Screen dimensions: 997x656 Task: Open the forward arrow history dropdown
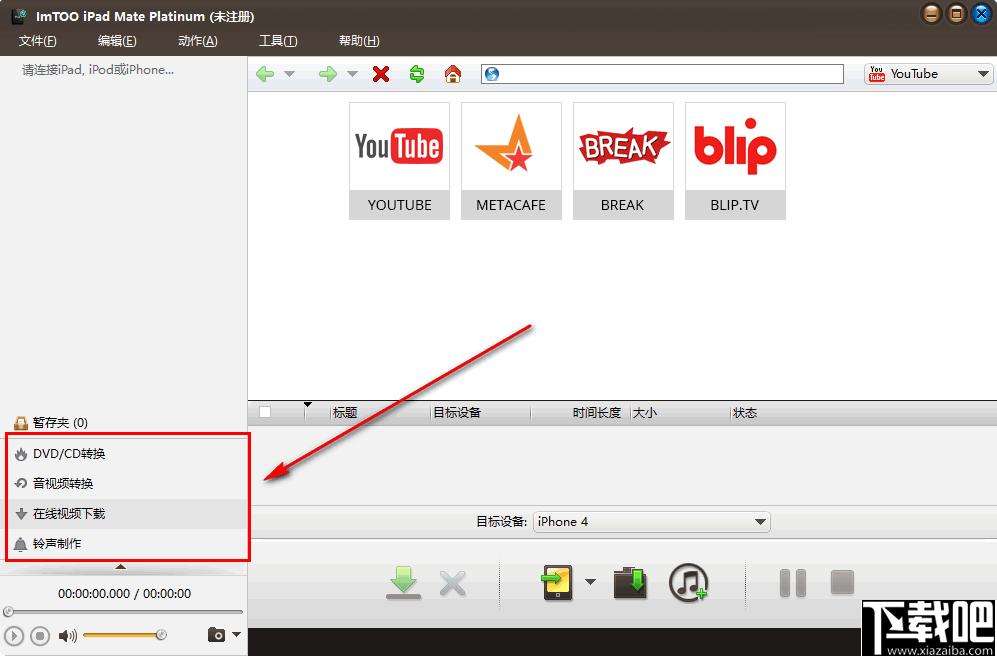coord(352,74)
